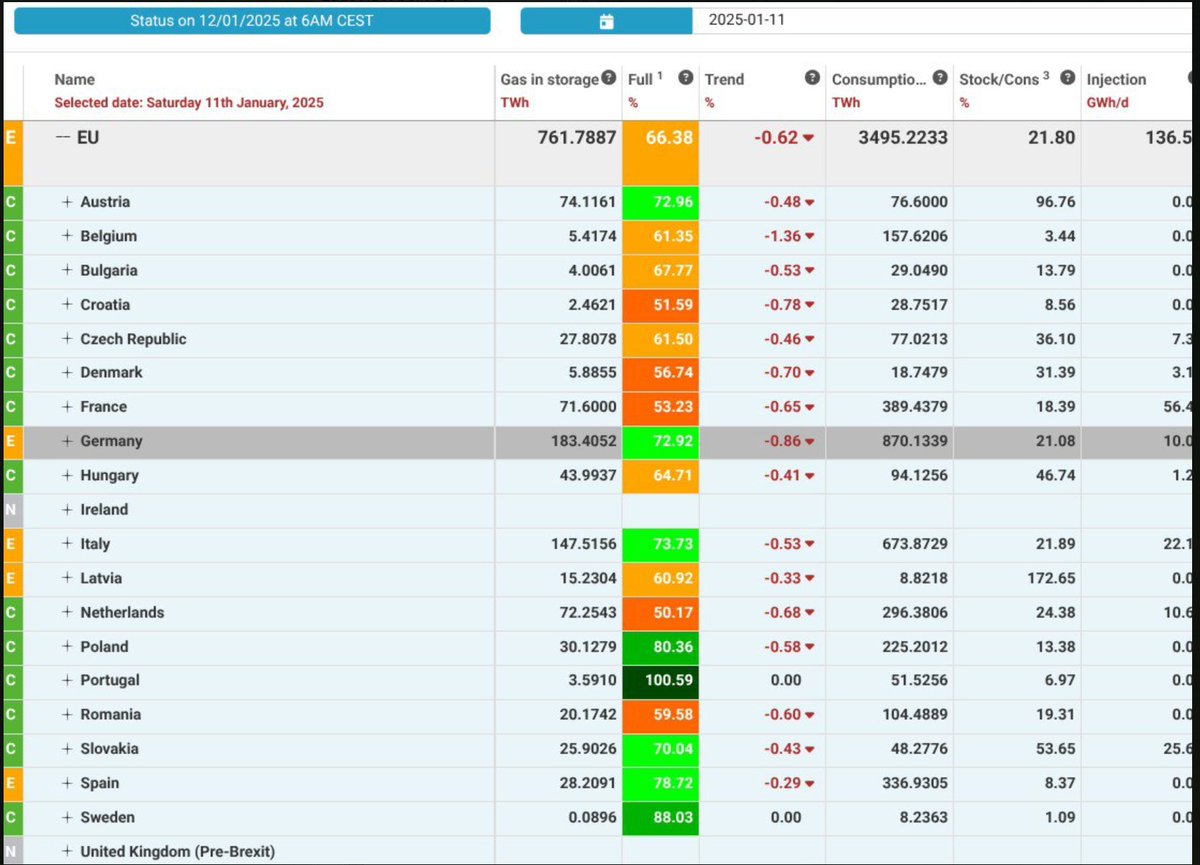Show help for the Consumption column
Image resolution: width=1200 pixels, height=865 pixels.
940,78
